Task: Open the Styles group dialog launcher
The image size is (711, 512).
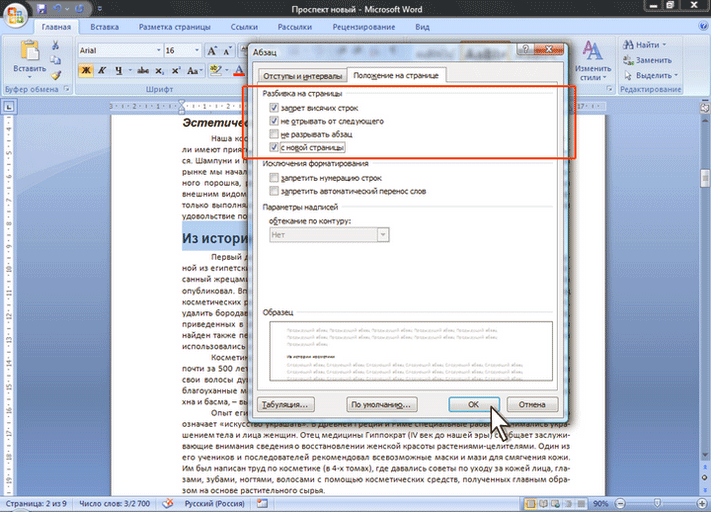Action: pyautogui.click(x=610, y=89)
